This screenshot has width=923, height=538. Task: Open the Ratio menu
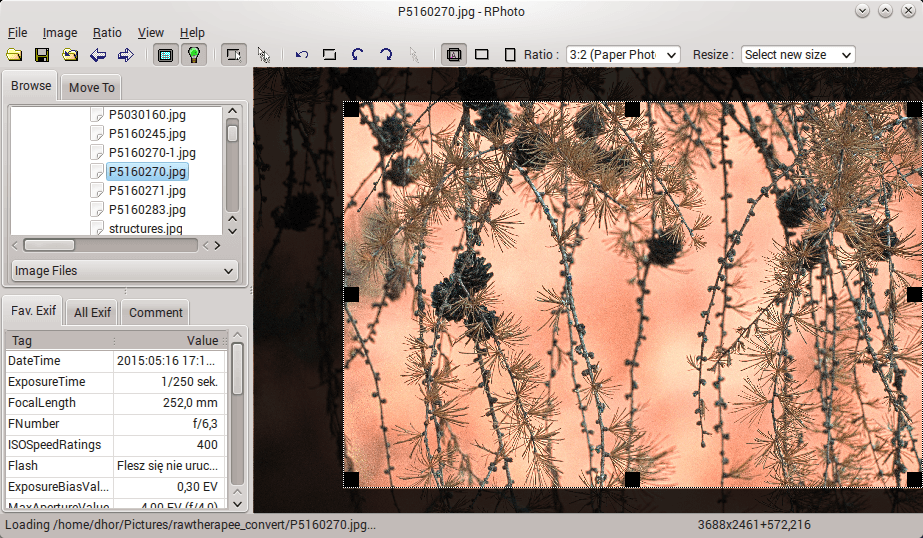107,33
